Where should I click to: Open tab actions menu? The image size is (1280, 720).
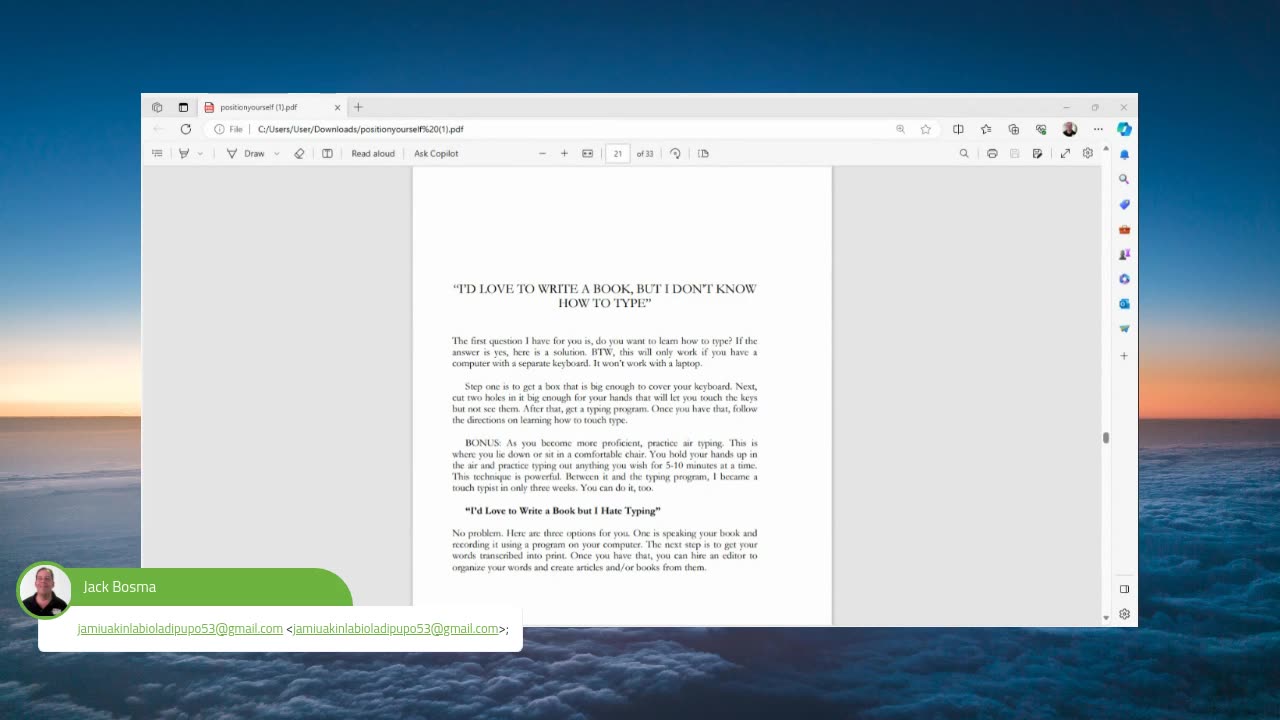click(183, 107)
